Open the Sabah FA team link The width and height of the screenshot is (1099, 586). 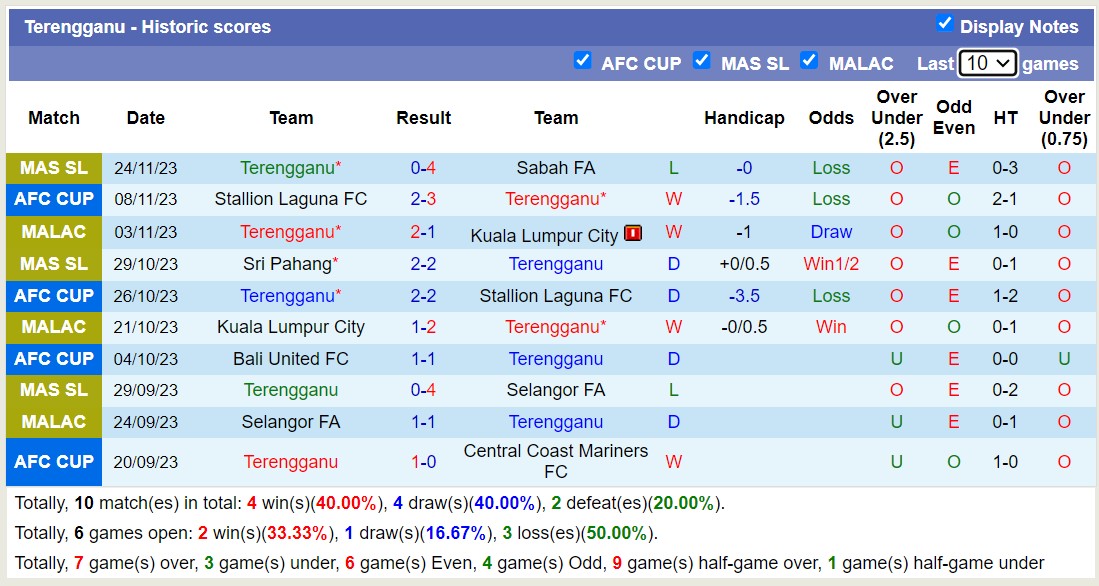coord(555,168)
